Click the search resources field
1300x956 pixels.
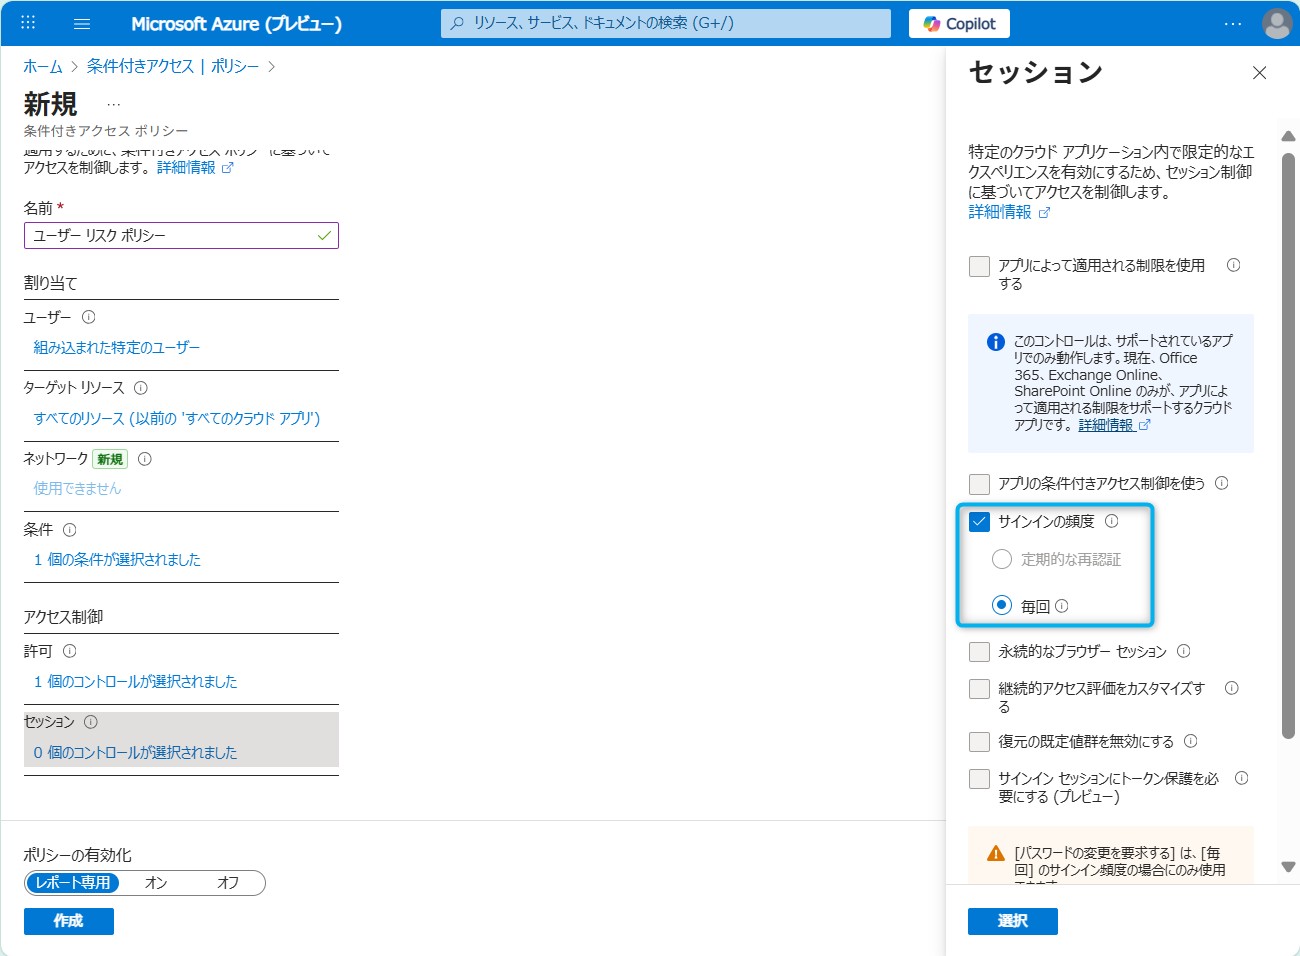coord(665,23)
